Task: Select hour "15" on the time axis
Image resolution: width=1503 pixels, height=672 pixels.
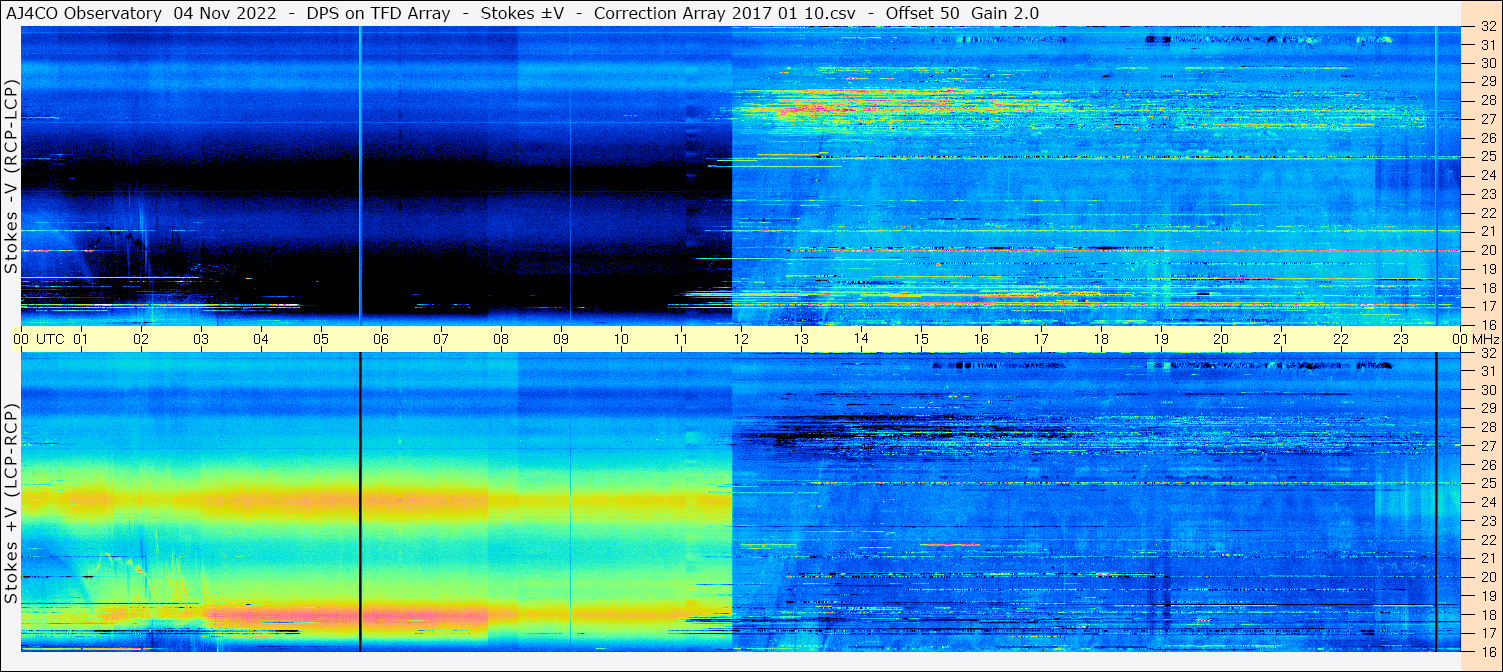Action: point(921,339)
